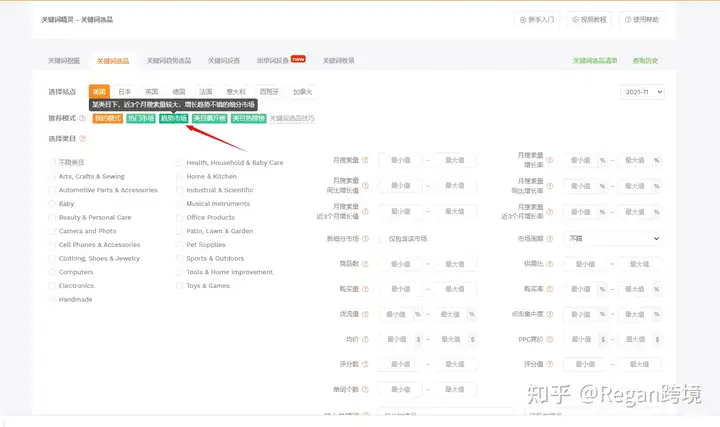
Task: Click the help icon beside 均价
Action: (365, 339)
